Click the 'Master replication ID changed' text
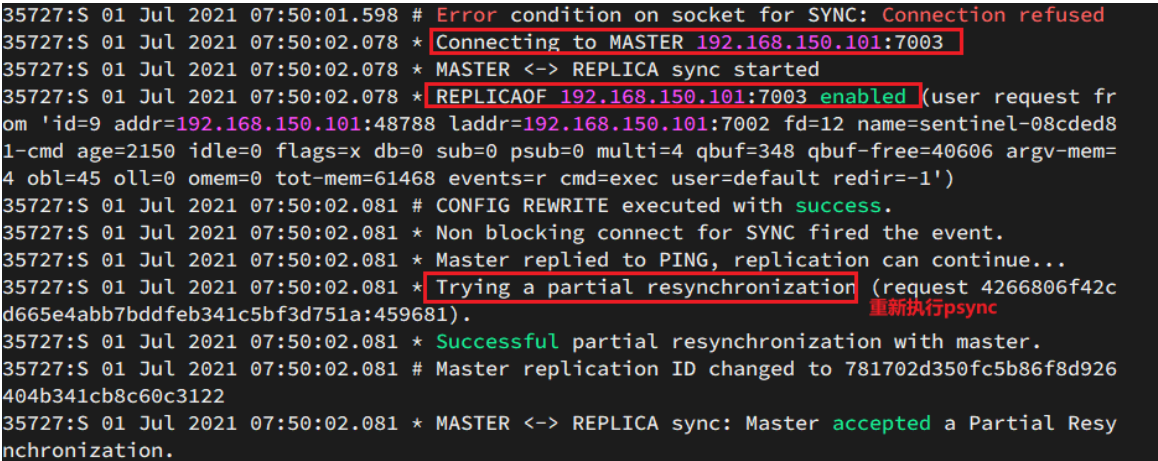 click(x=615, y=369)
